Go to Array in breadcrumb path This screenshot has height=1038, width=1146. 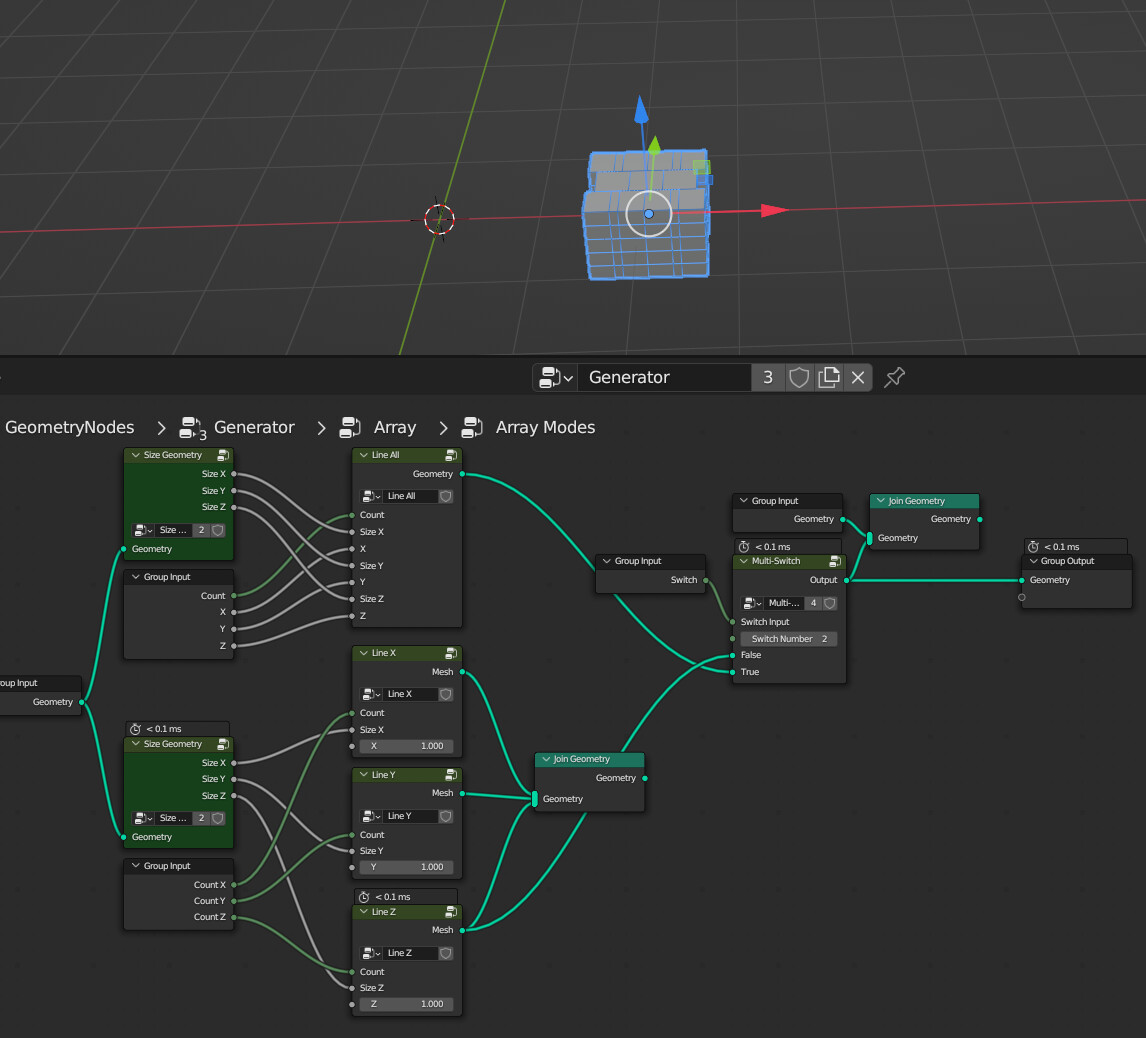pos(395,427)
